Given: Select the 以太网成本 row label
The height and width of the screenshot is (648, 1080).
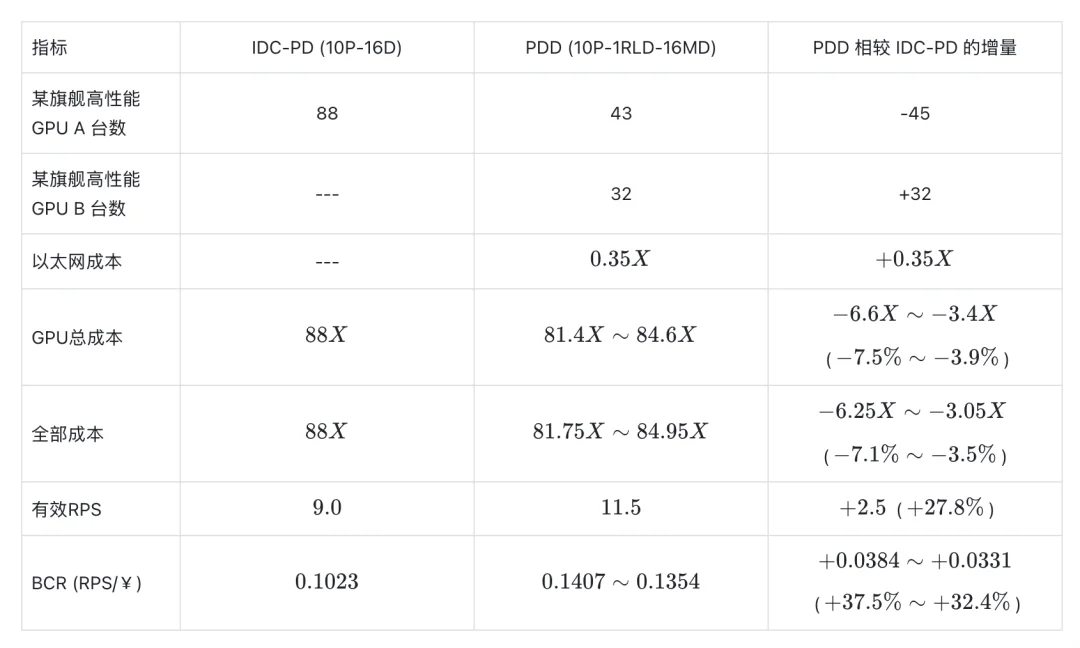Looking at the screenshot, I should 77,262.
